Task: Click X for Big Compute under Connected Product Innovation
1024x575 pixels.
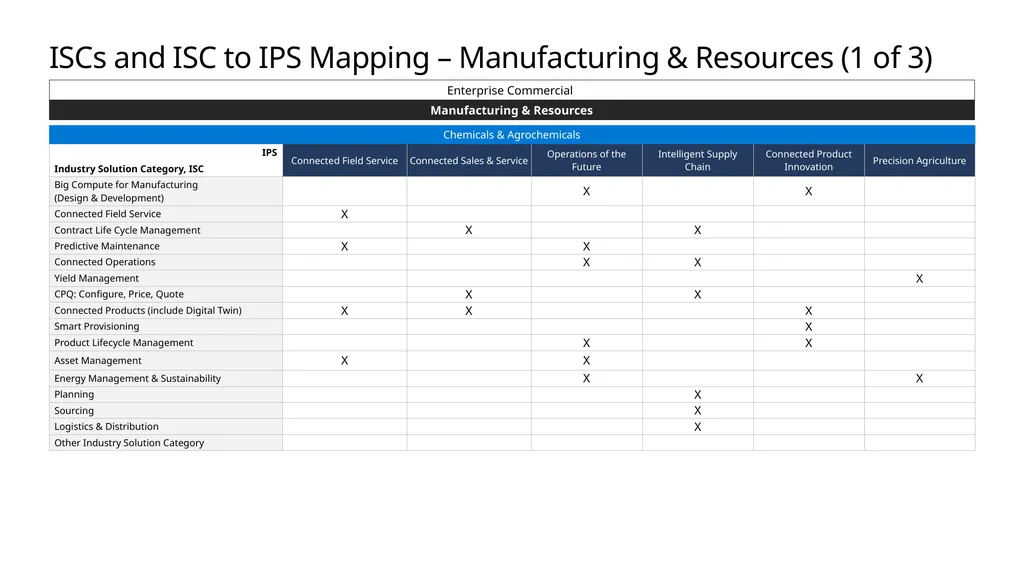Action: coord(808,191)
